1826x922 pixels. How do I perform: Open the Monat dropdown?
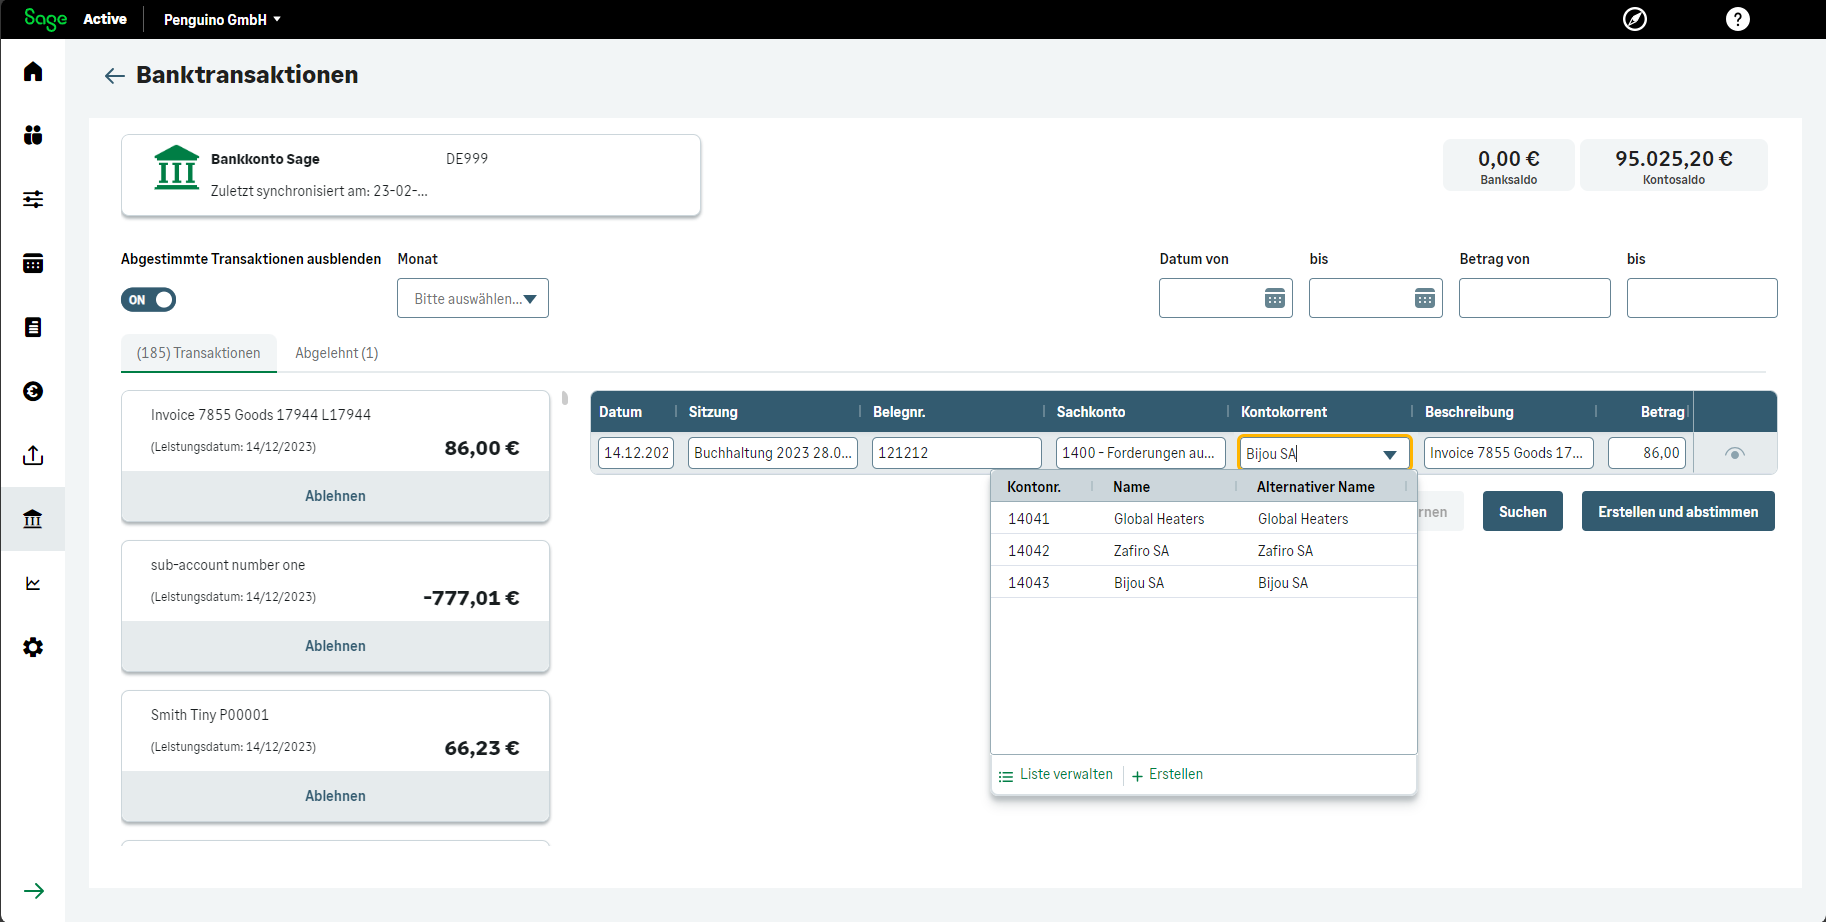[x=473, y=298]
